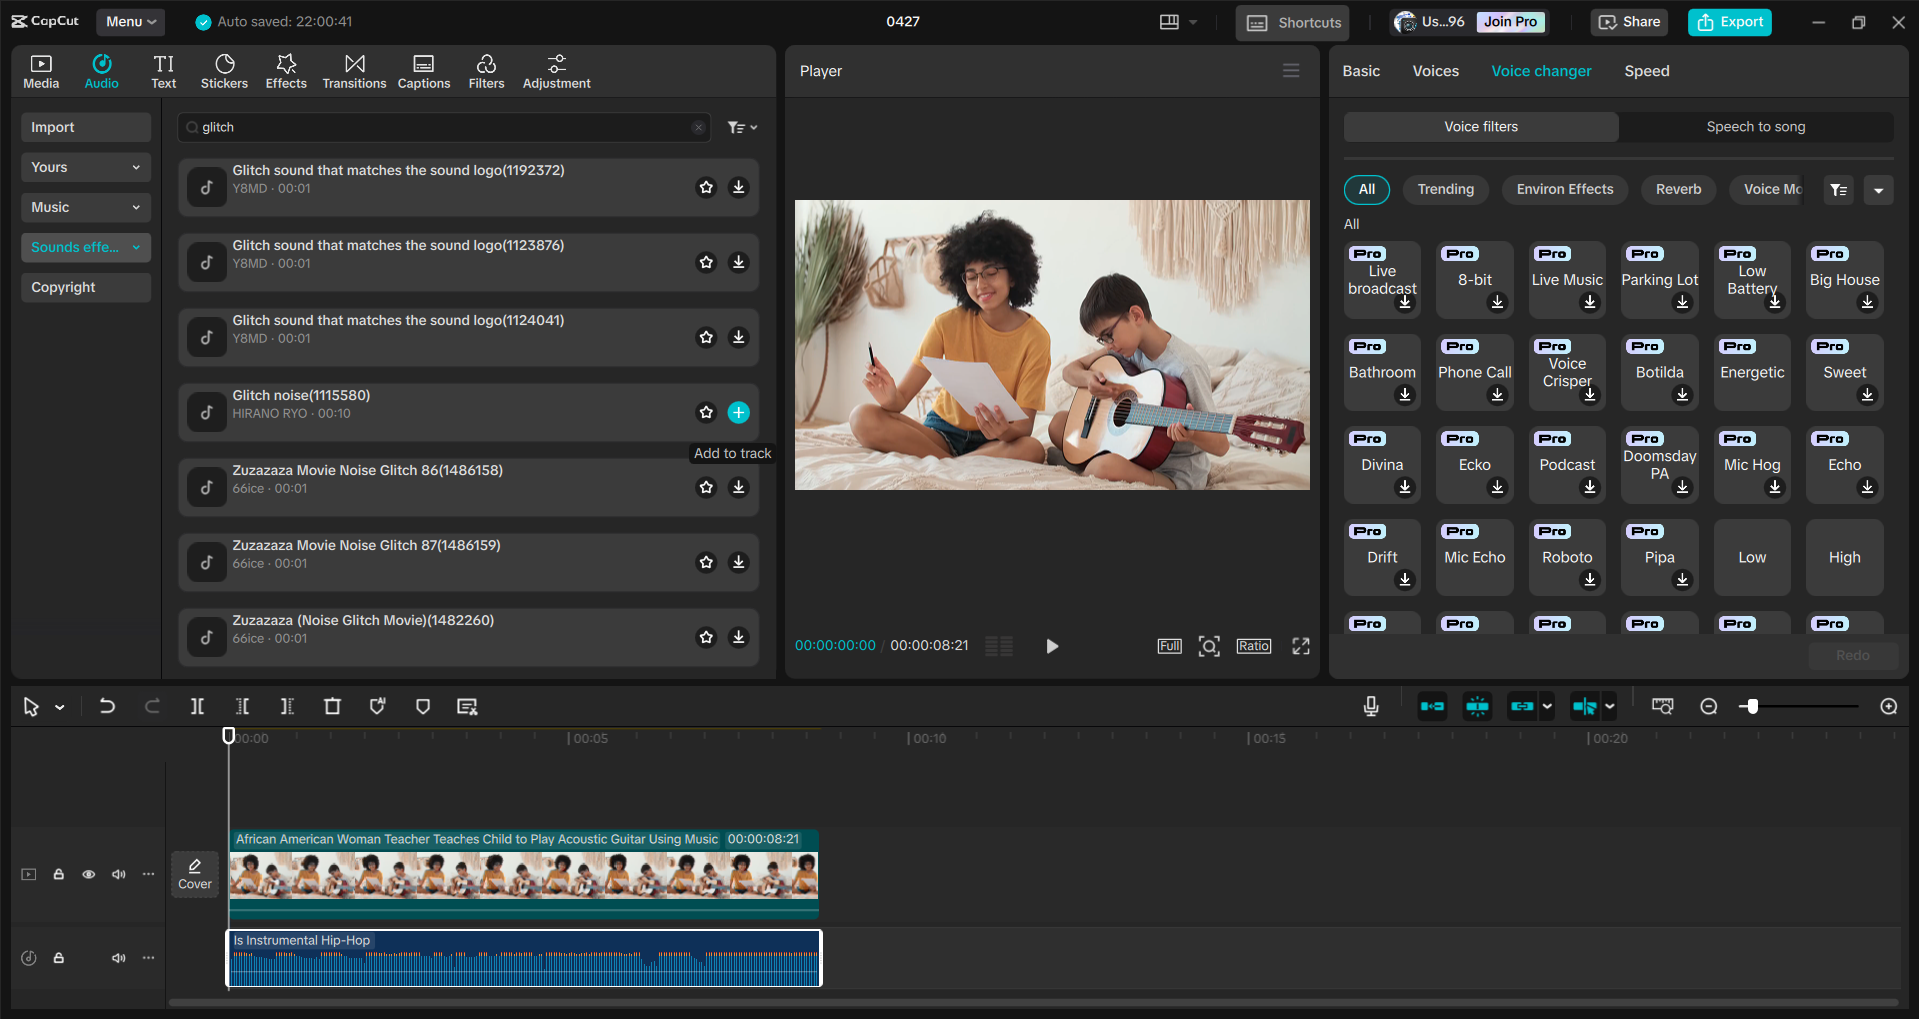
Task: Open the voiceover recording microphone icon
Action: point(1370,706)
